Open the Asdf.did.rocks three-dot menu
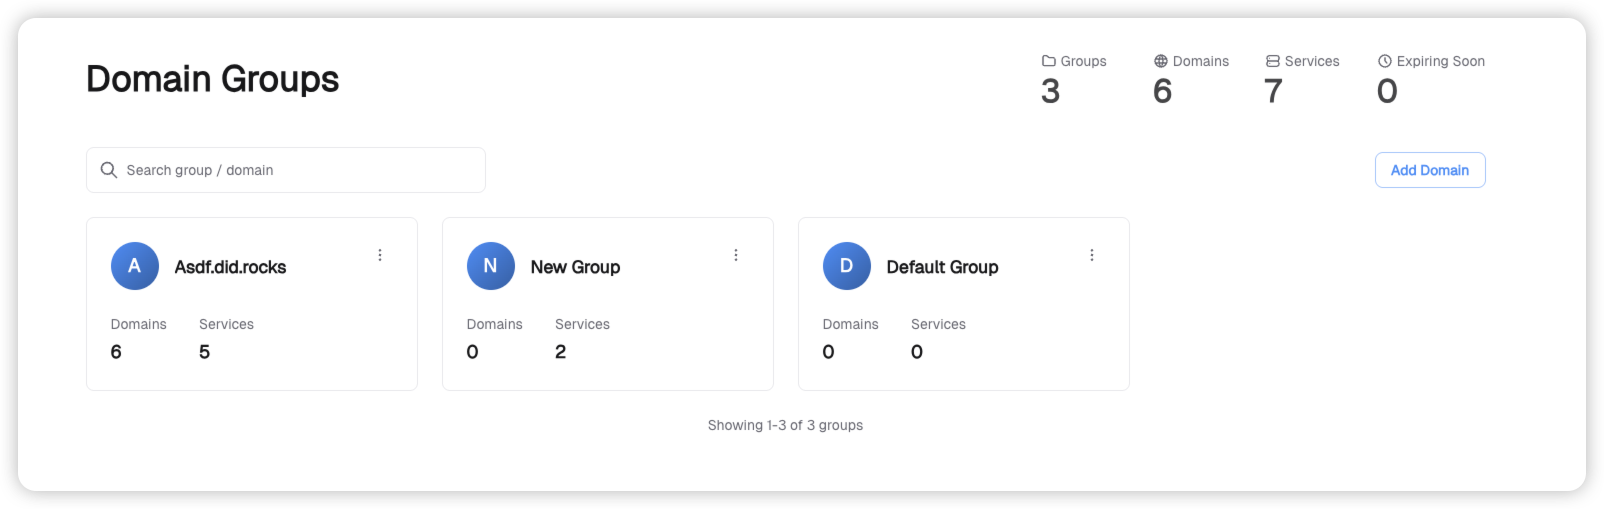This screenshot has width=1604, height=509. click(x=380, y=255)
